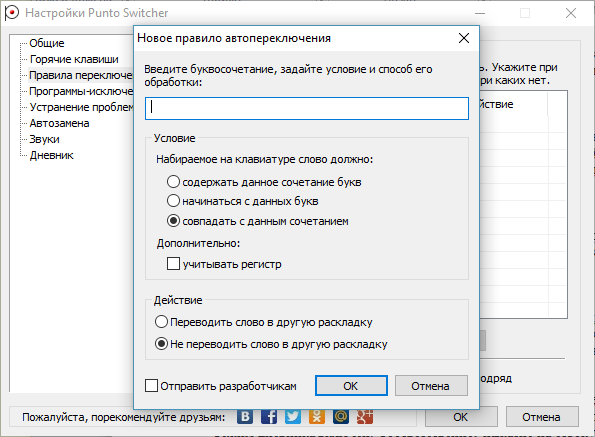Tick 'Отправить разработчикам' checkbox
This screenshot has width=595, height=437.
pos(151,386)
